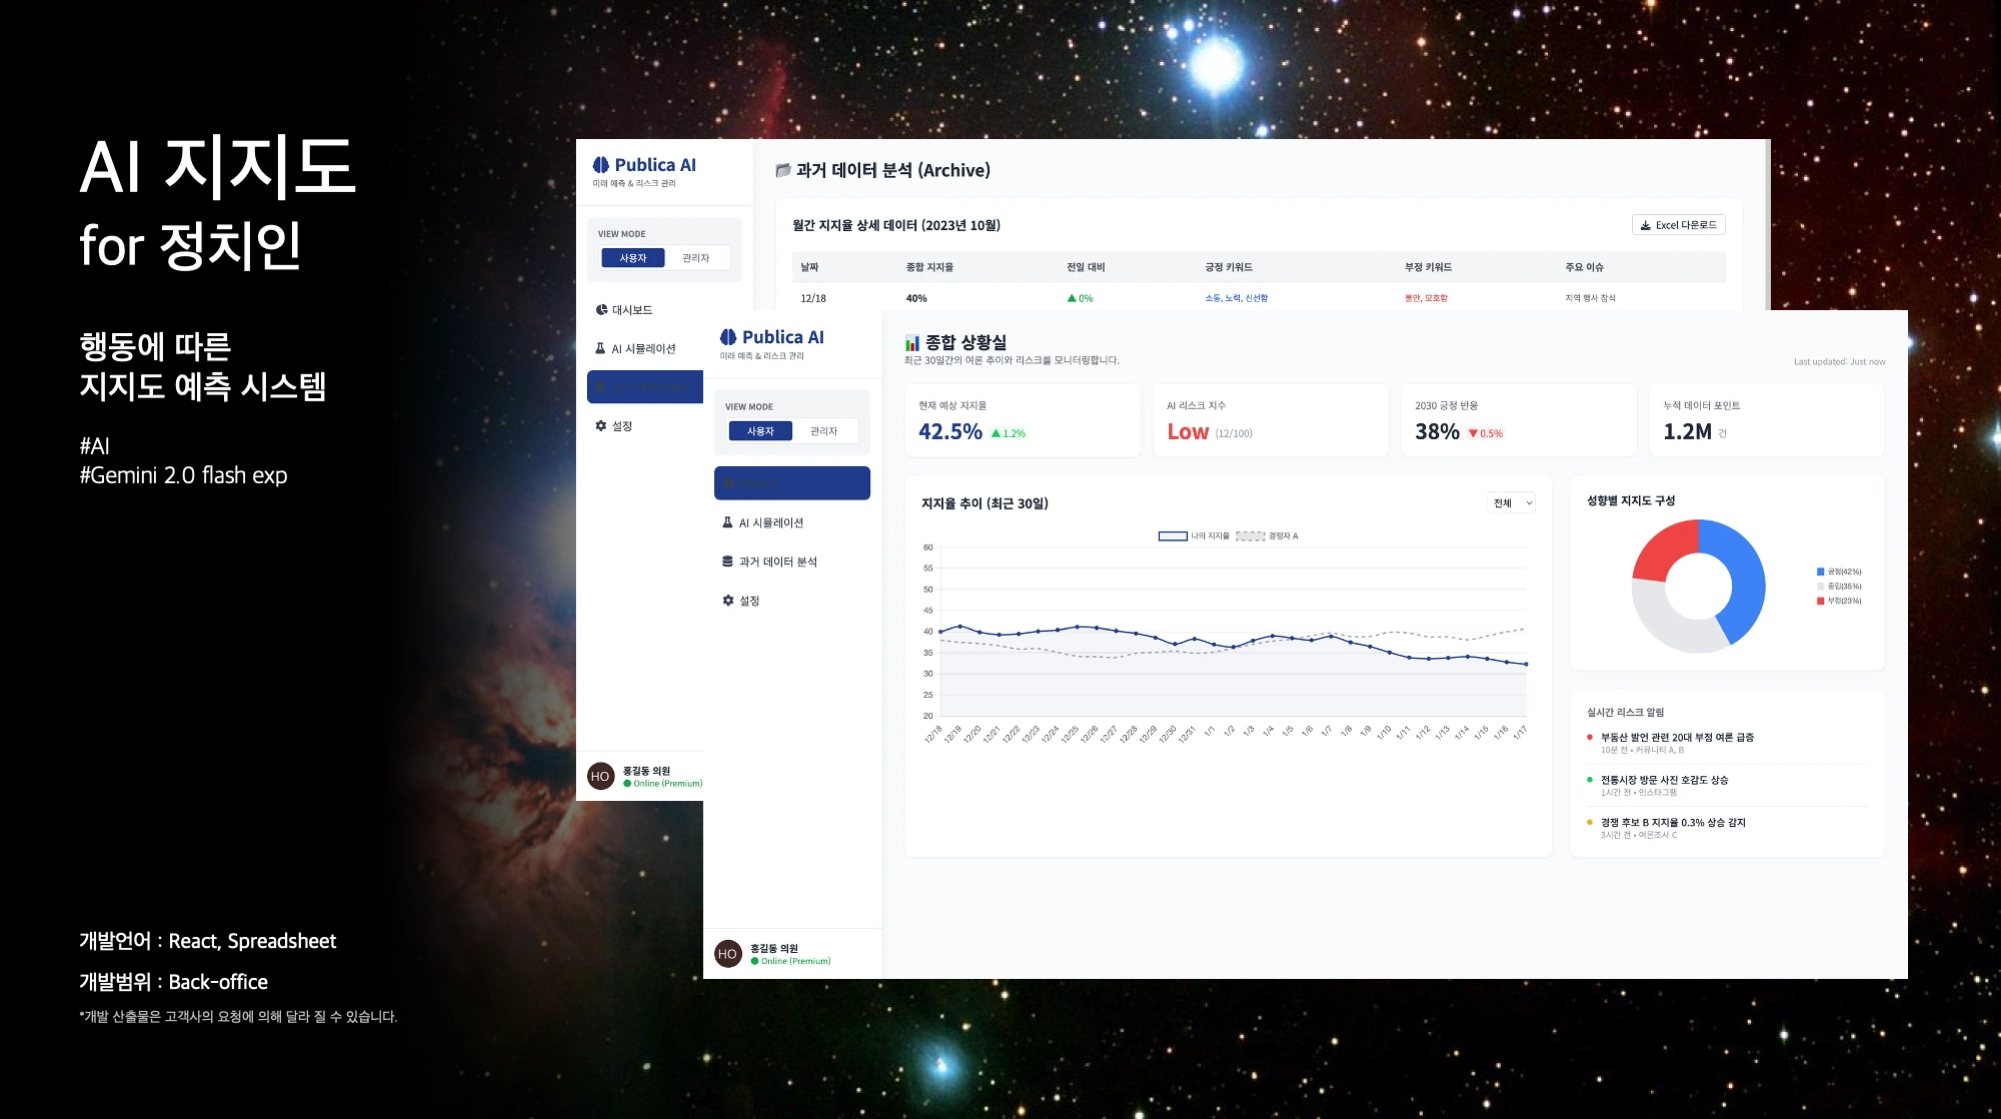2001x1119 pixels.
Task: Open the AI 시뮬레이션 menu item in the back window
Action: pos(643,349)
